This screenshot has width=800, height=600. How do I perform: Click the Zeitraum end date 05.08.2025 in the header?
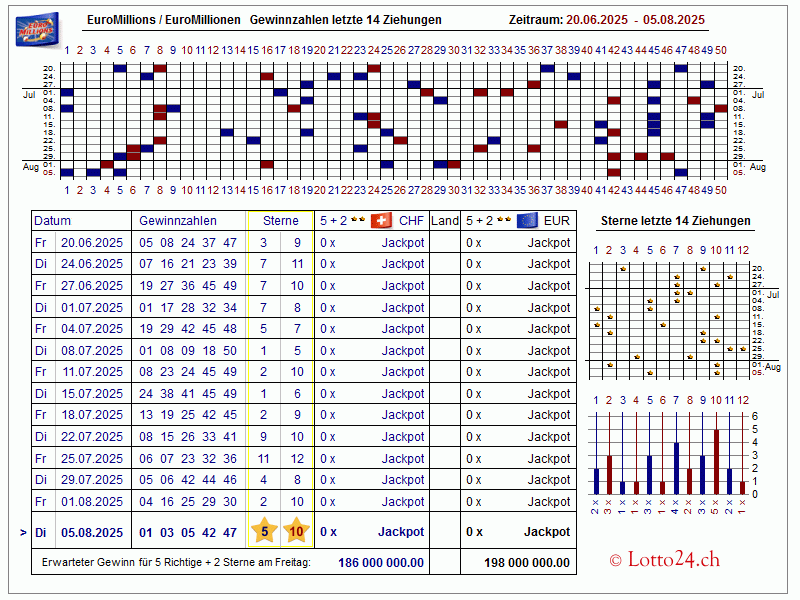coord(673,20)
